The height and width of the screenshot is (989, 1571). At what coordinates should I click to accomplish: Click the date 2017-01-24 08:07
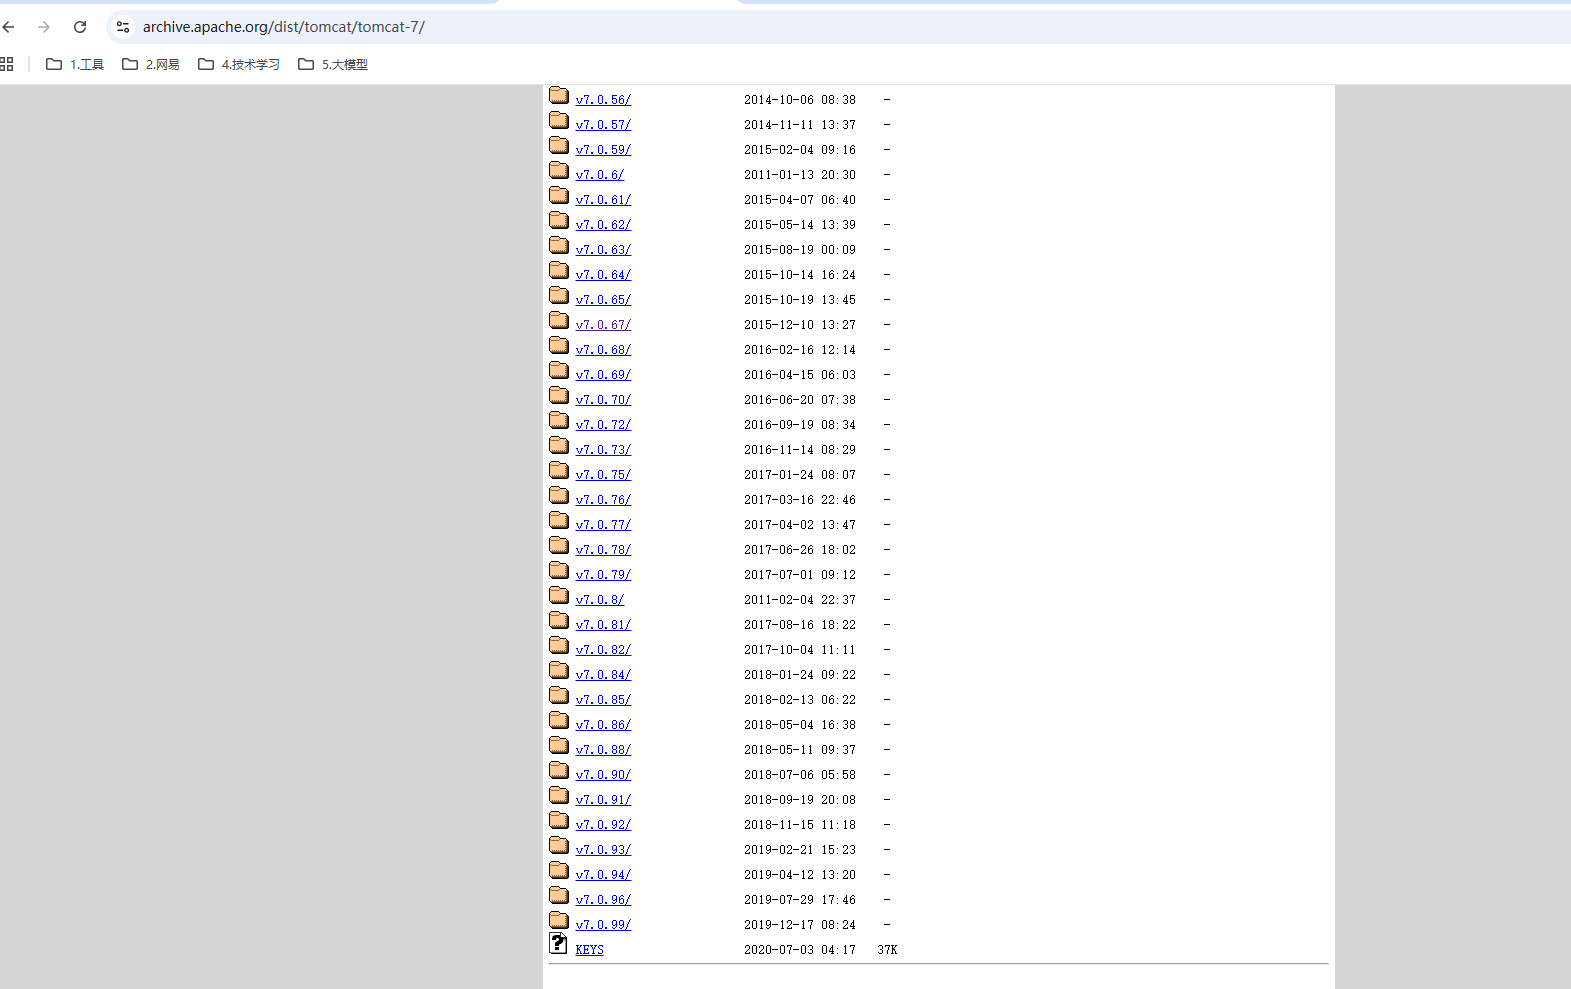point(800,475)
